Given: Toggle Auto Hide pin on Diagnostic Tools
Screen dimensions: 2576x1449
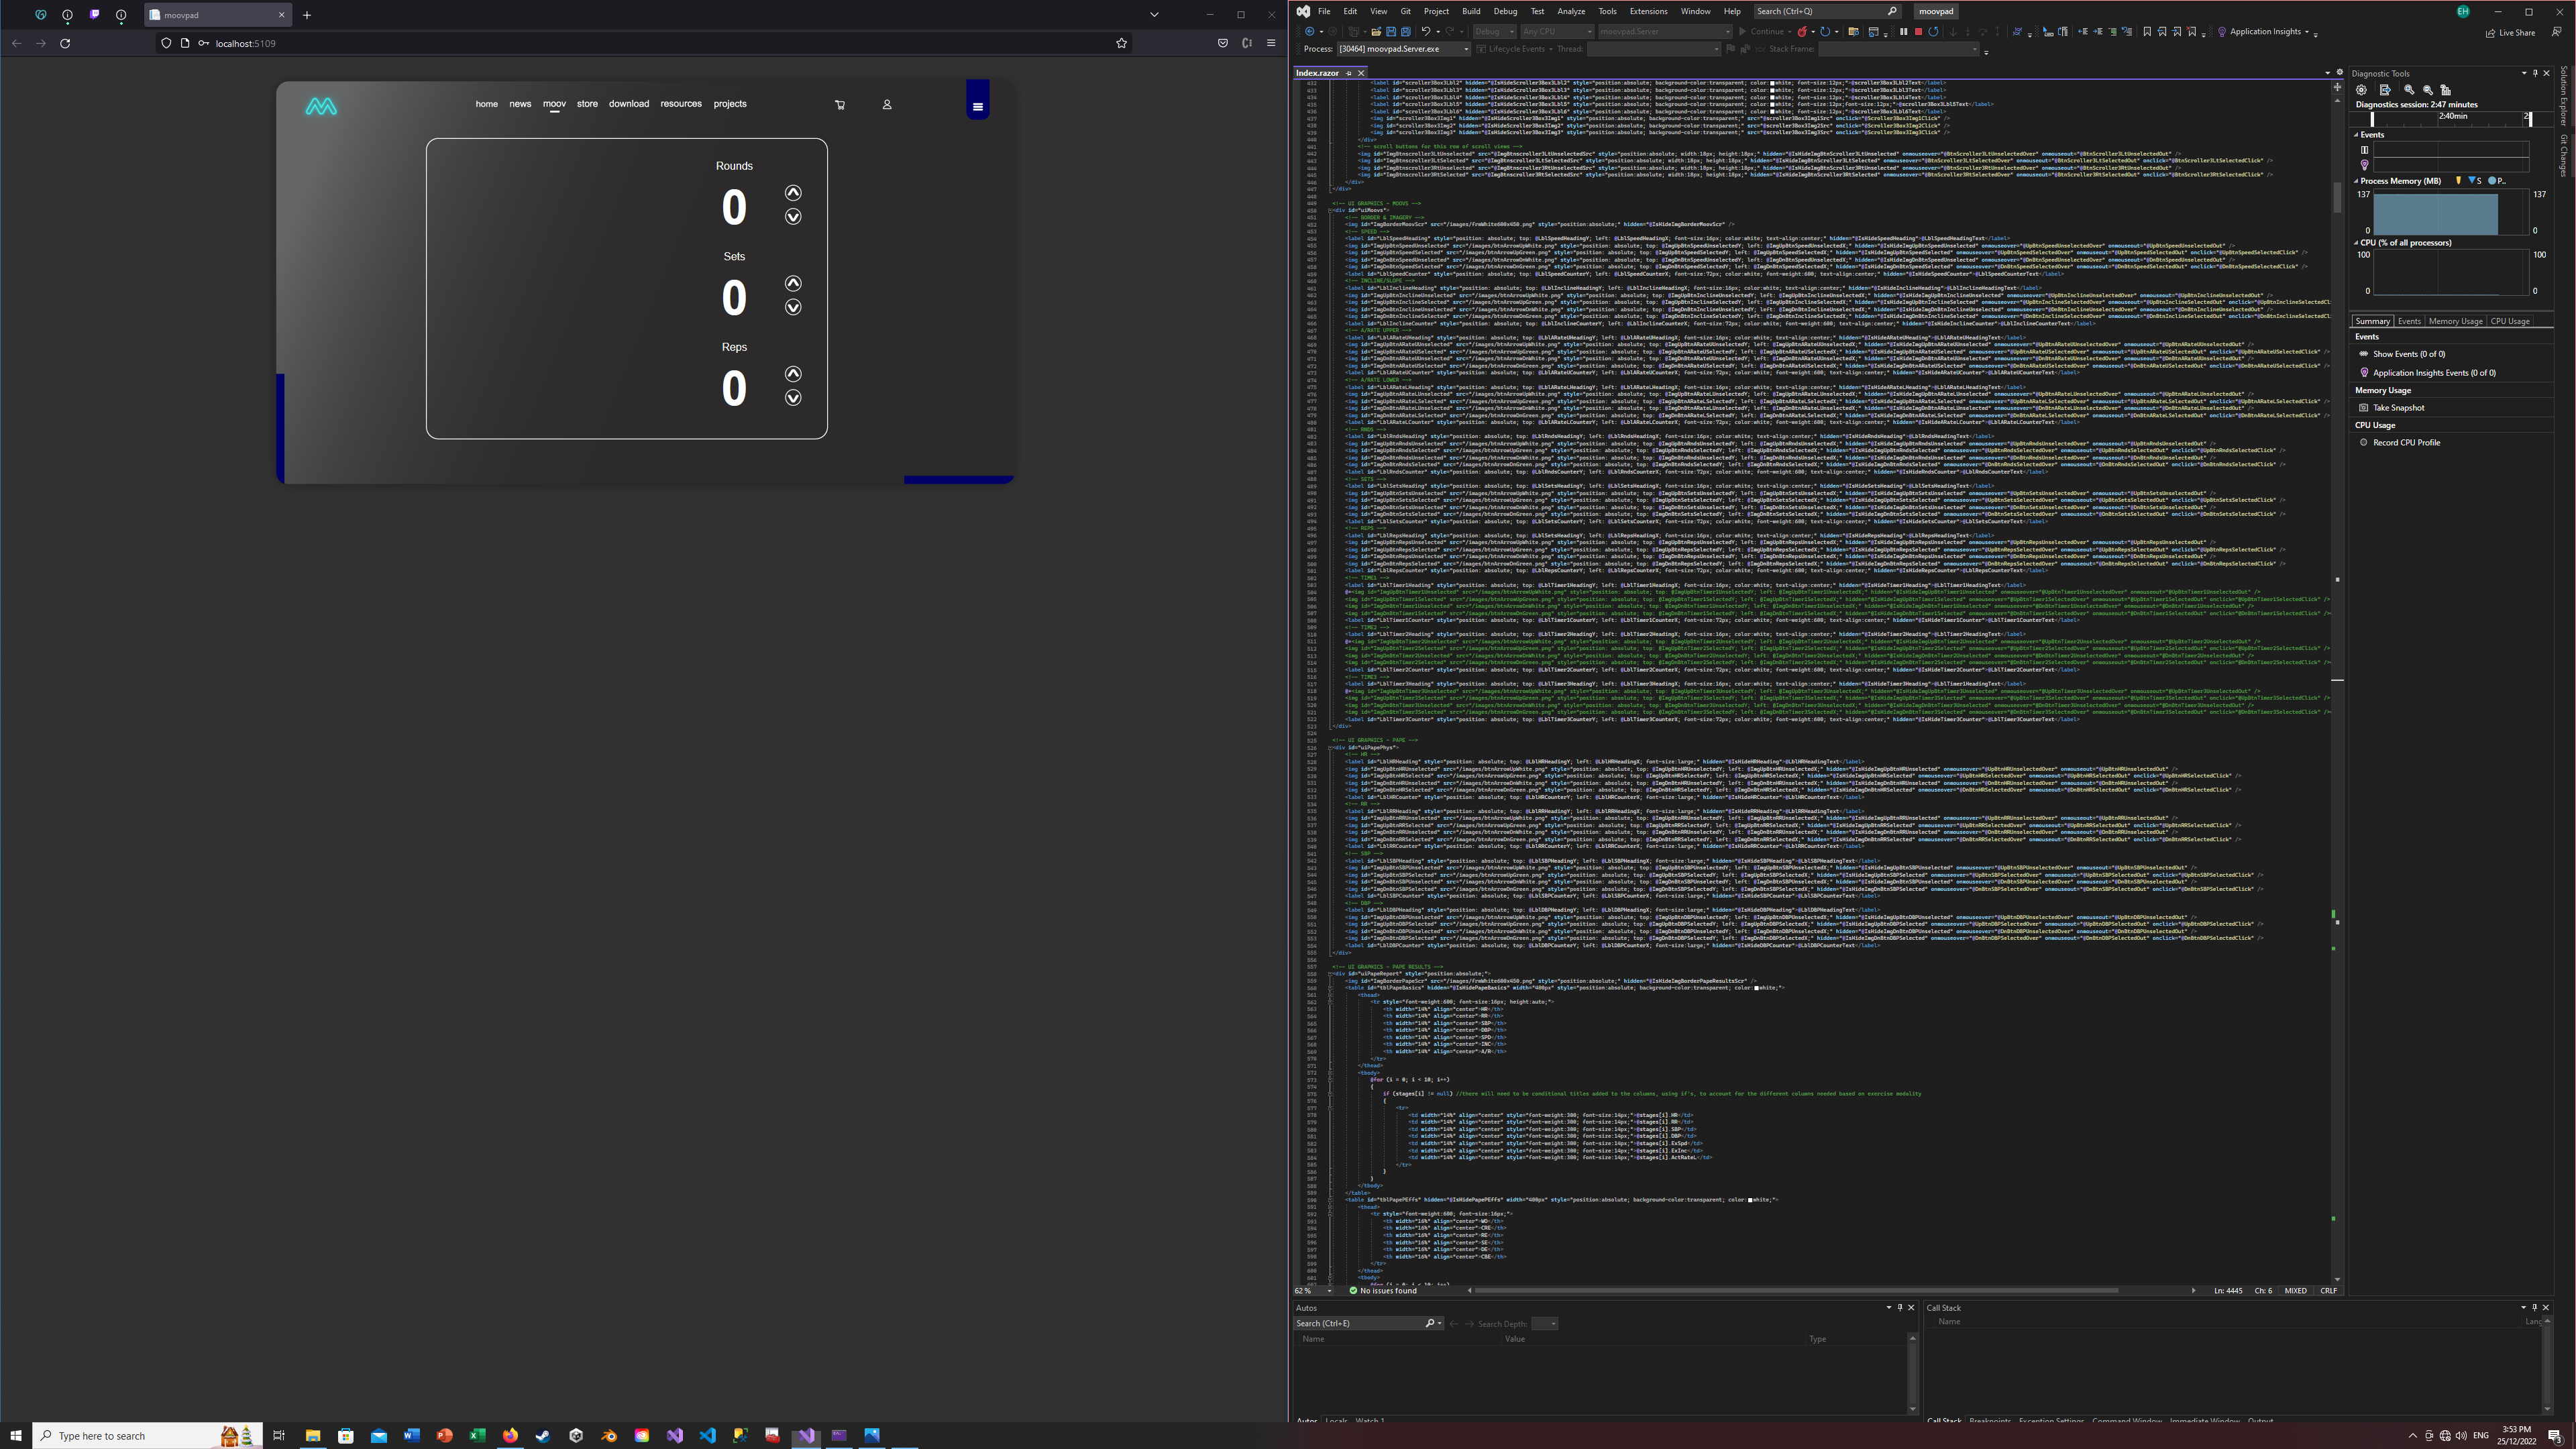Looking at the screenshot, I should pyautogui.click(x=2535, y=73).
